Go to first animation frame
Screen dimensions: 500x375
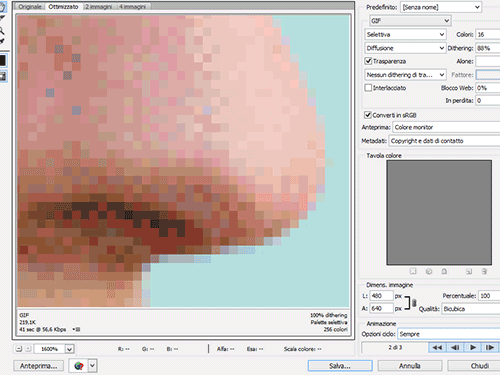point(437,347)
